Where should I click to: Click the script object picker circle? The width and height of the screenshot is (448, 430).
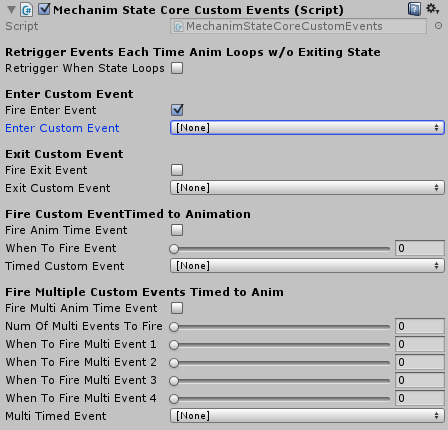tap(438, 26)
